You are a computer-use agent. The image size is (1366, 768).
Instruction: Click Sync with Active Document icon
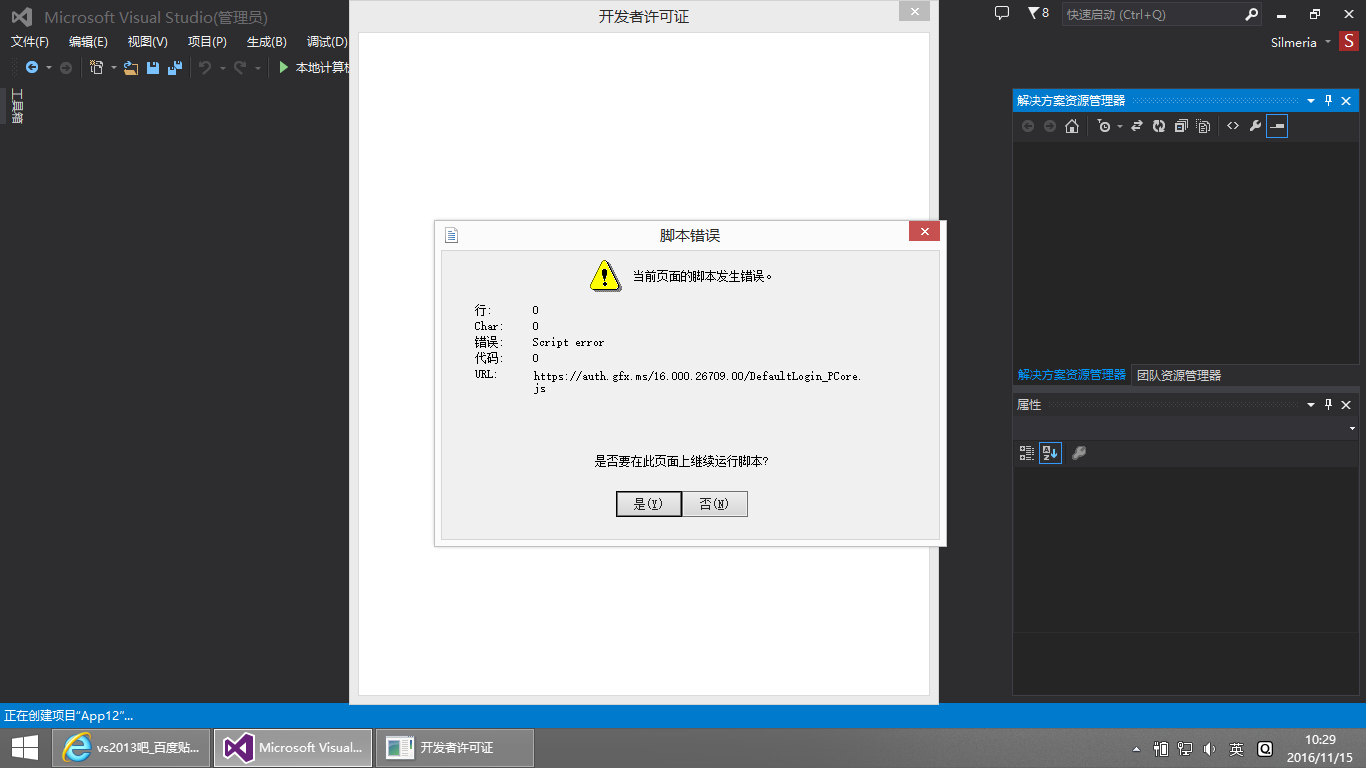pyautogui.click(x=1137, y=126)
